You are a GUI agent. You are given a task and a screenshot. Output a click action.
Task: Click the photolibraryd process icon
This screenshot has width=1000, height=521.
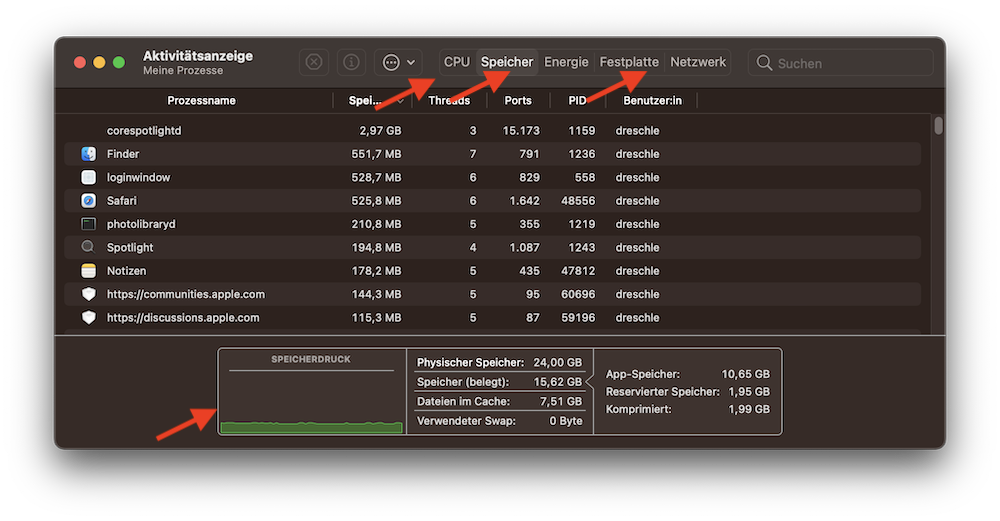point(88,224)
